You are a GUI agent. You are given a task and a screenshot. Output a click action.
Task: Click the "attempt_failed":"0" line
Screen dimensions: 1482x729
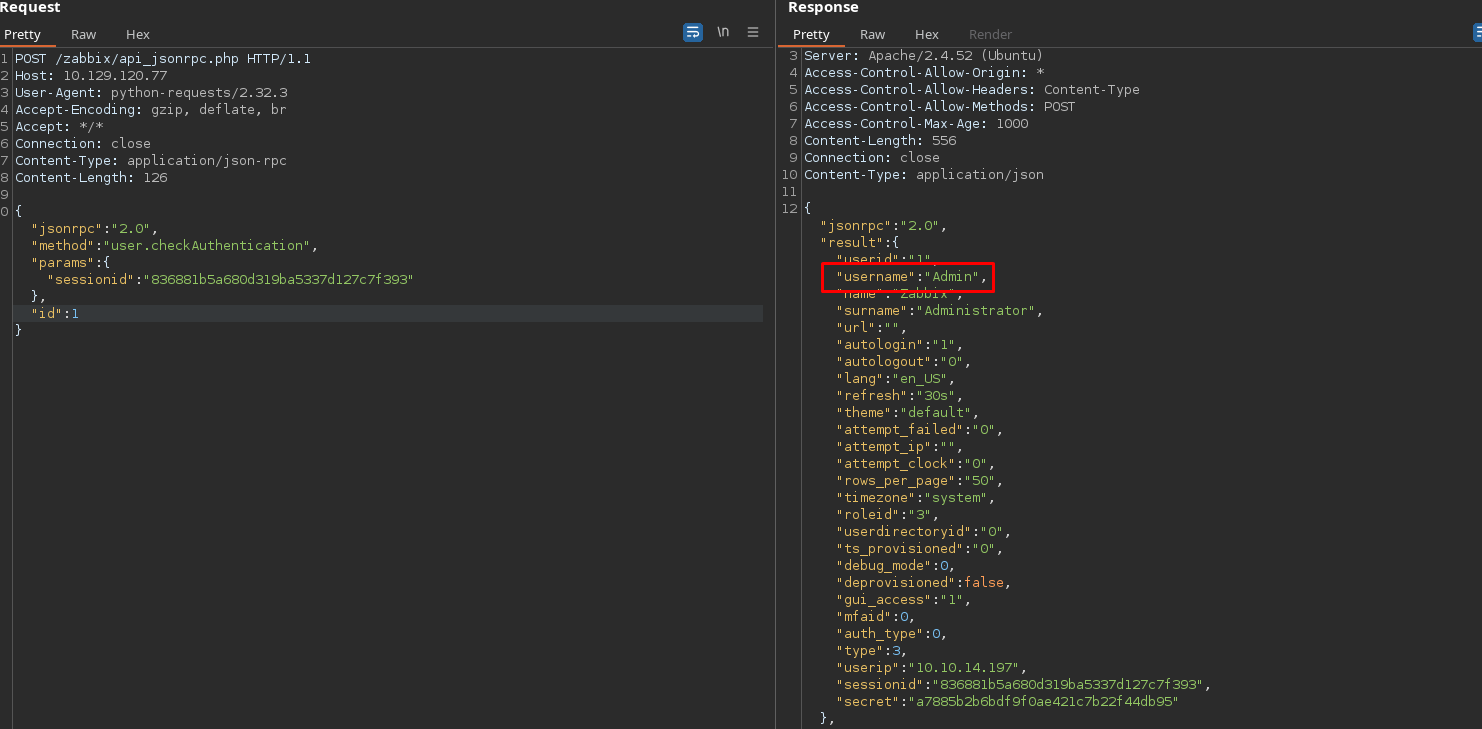pyautogui.click(x=920, y=430)
